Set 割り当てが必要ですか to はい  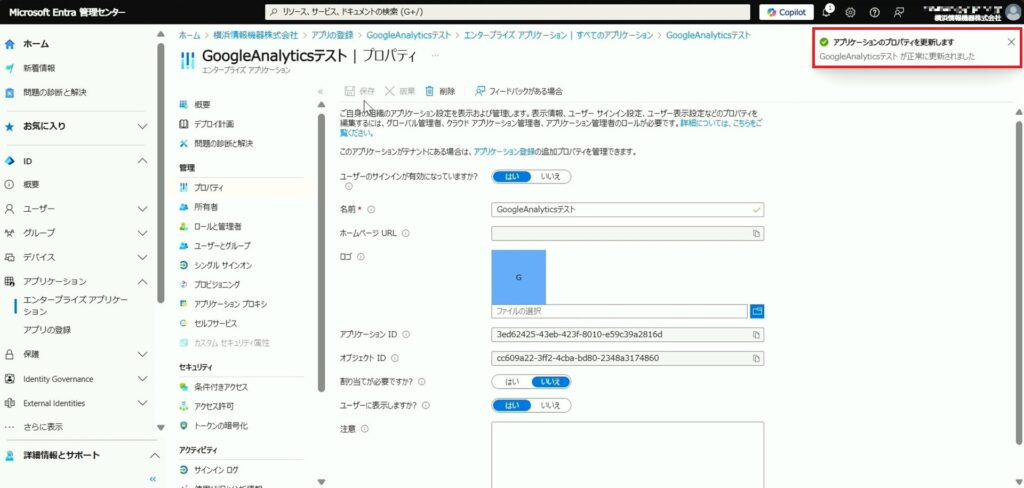pos(512,382)
